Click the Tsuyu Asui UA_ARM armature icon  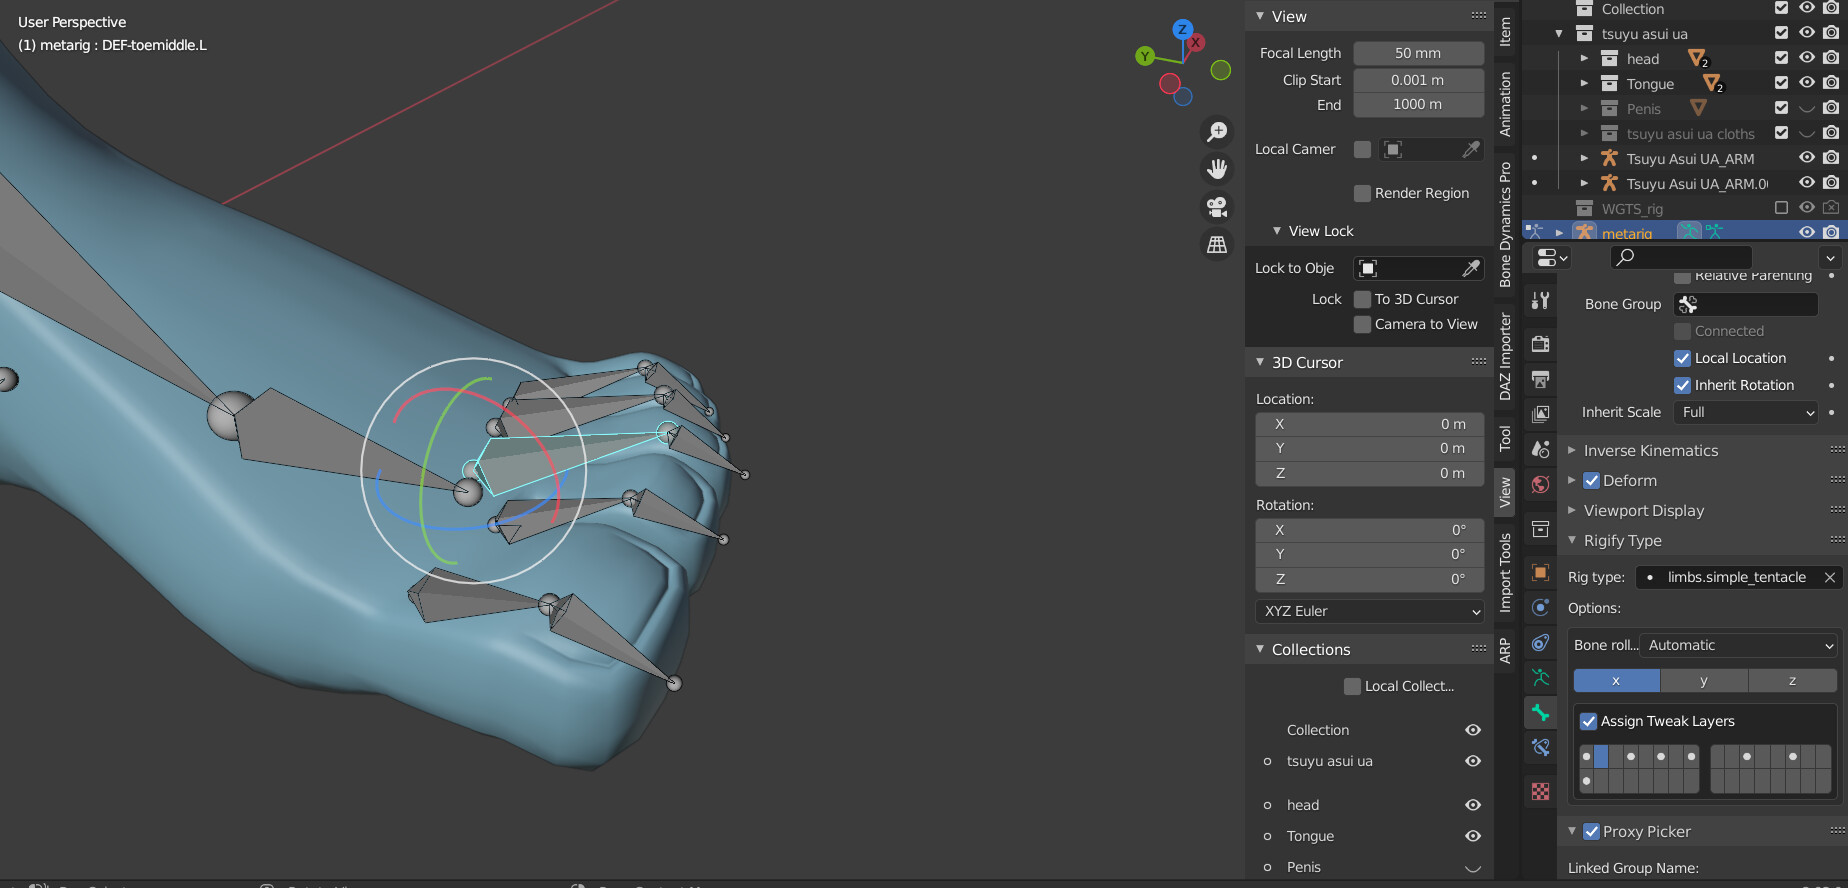point(1609,158)
